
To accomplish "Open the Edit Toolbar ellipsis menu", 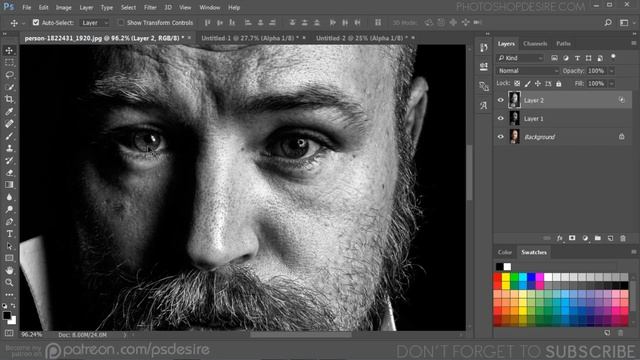I will 9,294.
